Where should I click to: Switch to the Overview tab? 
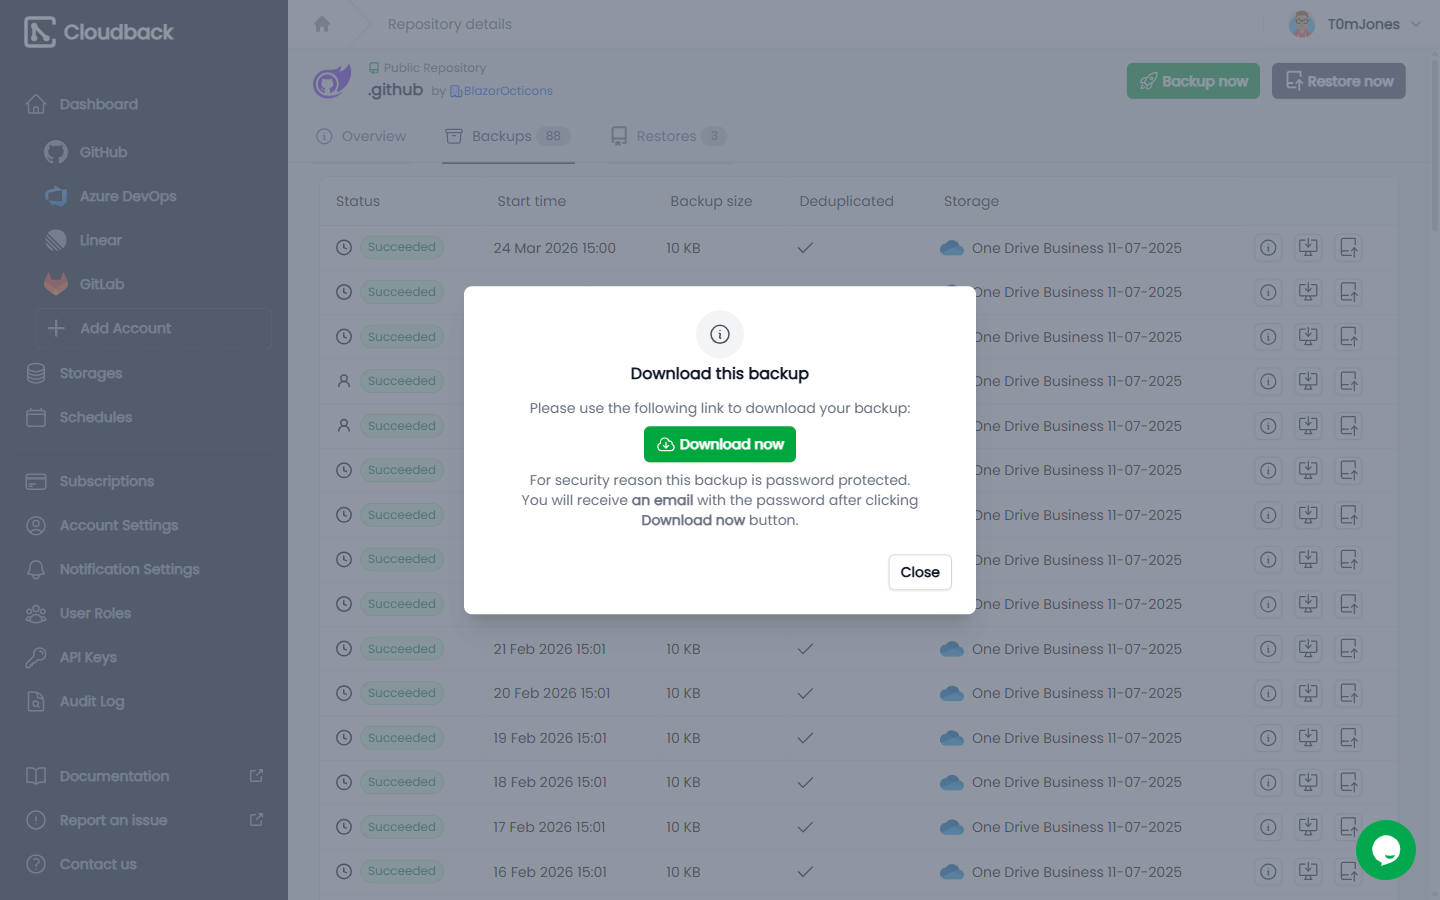click(361, 136)
